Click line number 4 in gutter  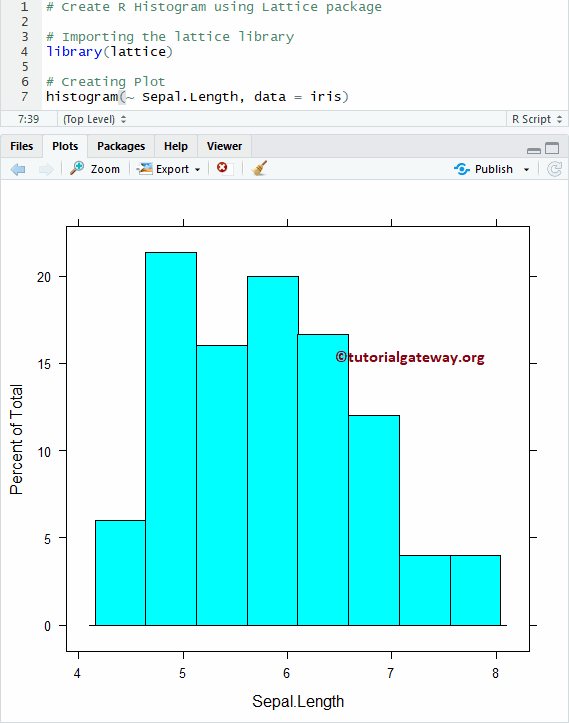point(24,52)
